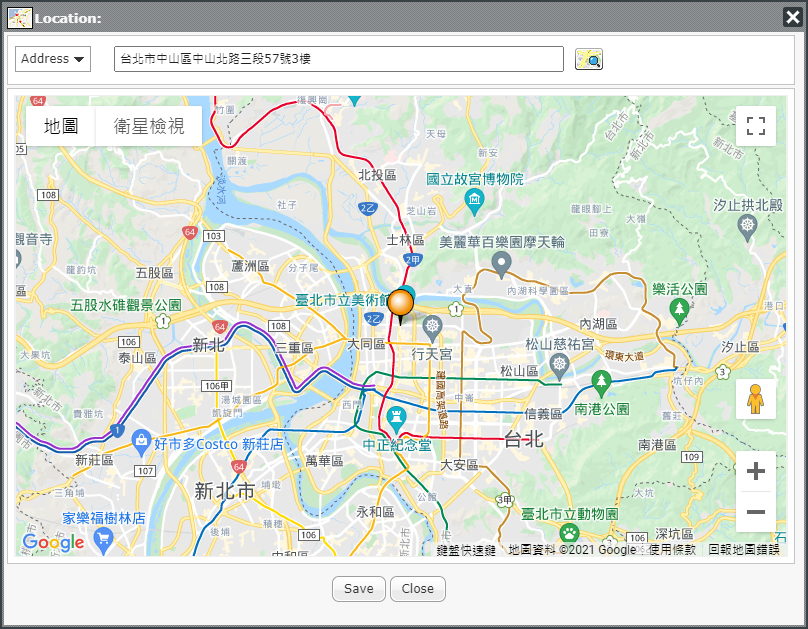The height and width of the screenshot is (629, 808).
Task: Open 鍵盤快速鍵 keyboard shortcuts
Action: click(x=466, y=550)
